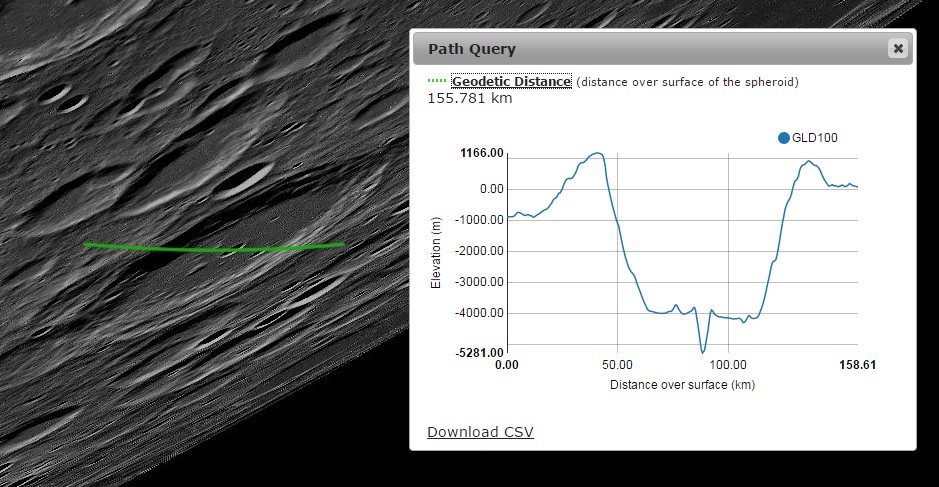Click the 50.00 x-axis tick label
This screenshot has width=939, height=487.
coord(617,366)
